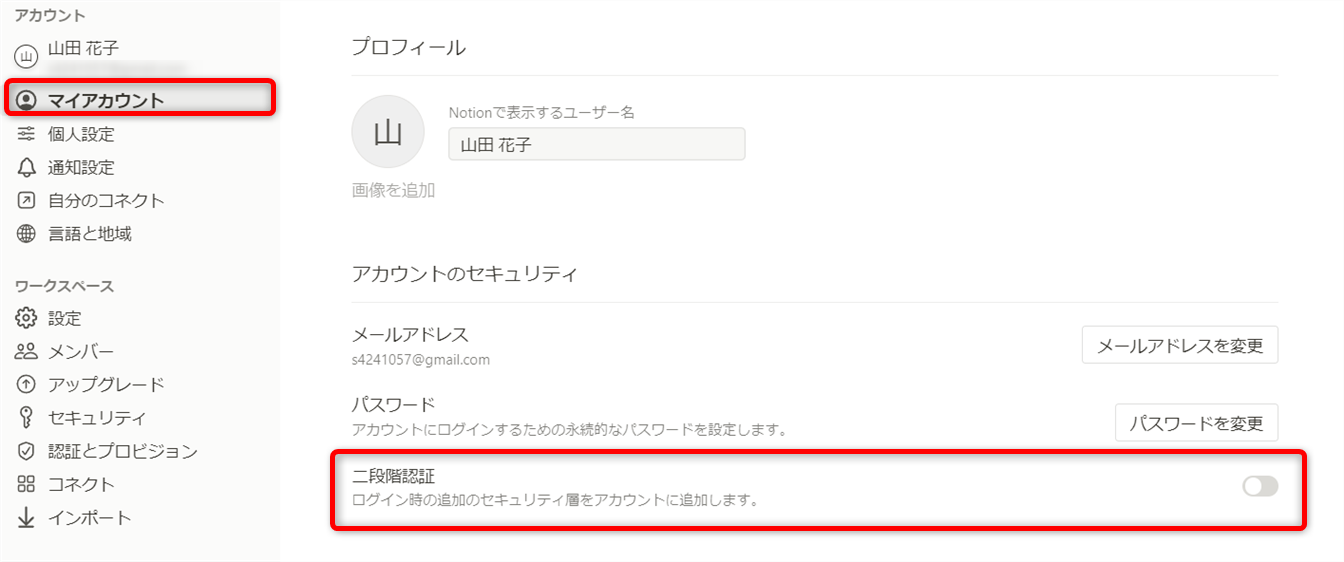Click the large profile avatar circle
Screen dimensions: 1344x562
388,132
